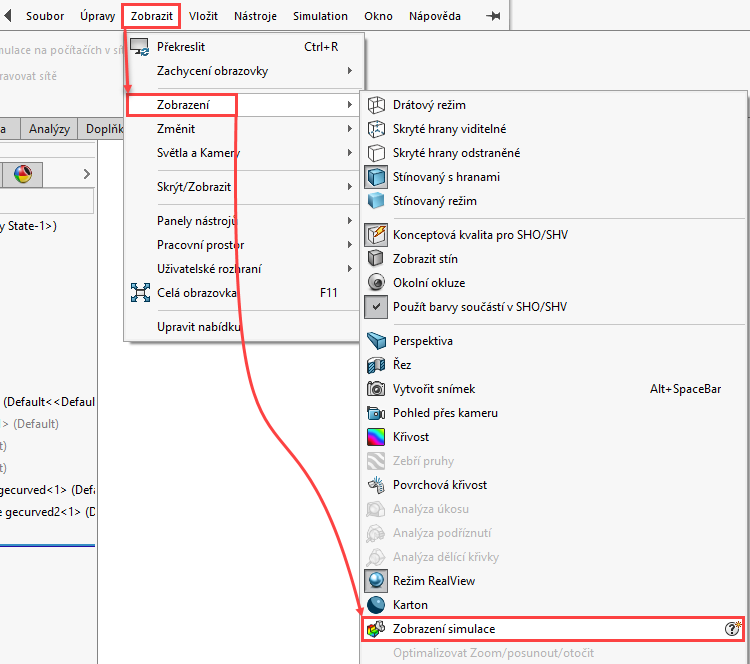Click the Celá obrazovka fullscreen icon
750x664 pixels.
click(140, 292)
